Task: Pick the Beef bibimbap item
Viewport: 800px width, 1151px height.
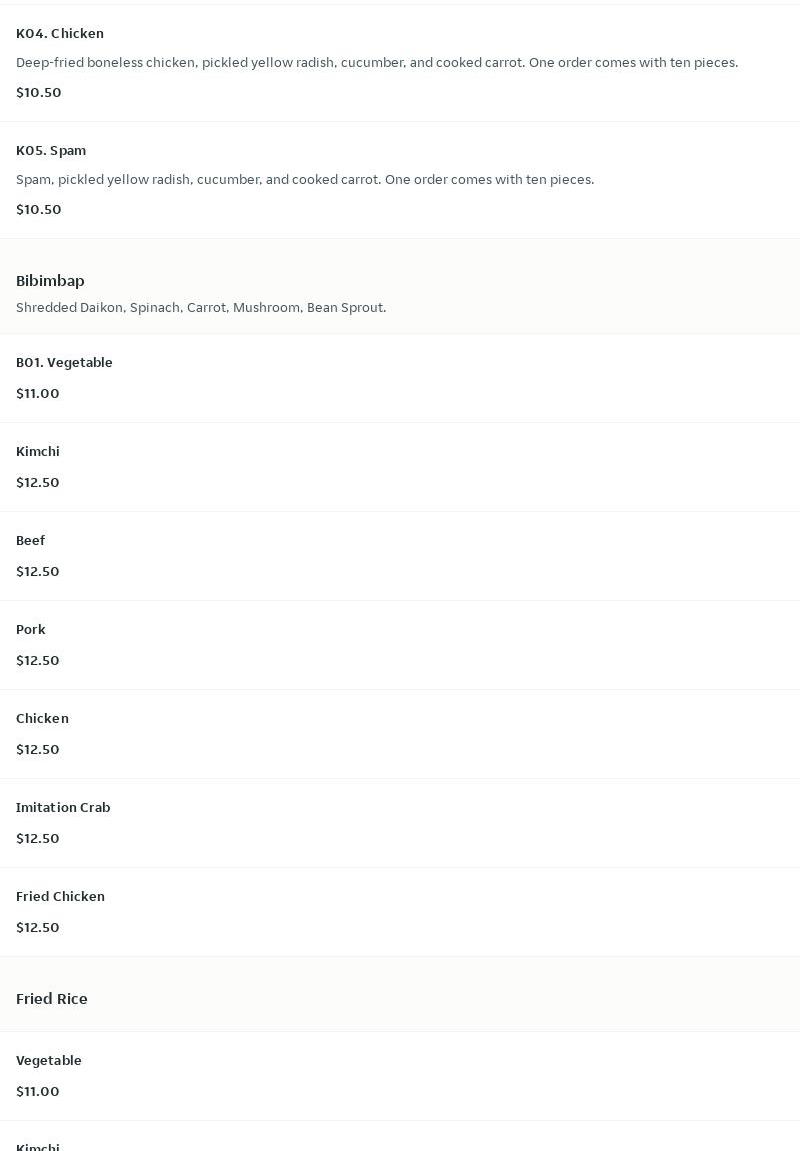Action: (31, 540)
